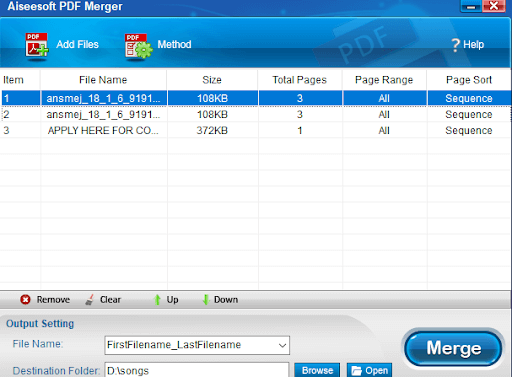The height and width of the screenshot is (377, 512).
Task: Click the Page Sort column header
Action: [x=469, y=80]
